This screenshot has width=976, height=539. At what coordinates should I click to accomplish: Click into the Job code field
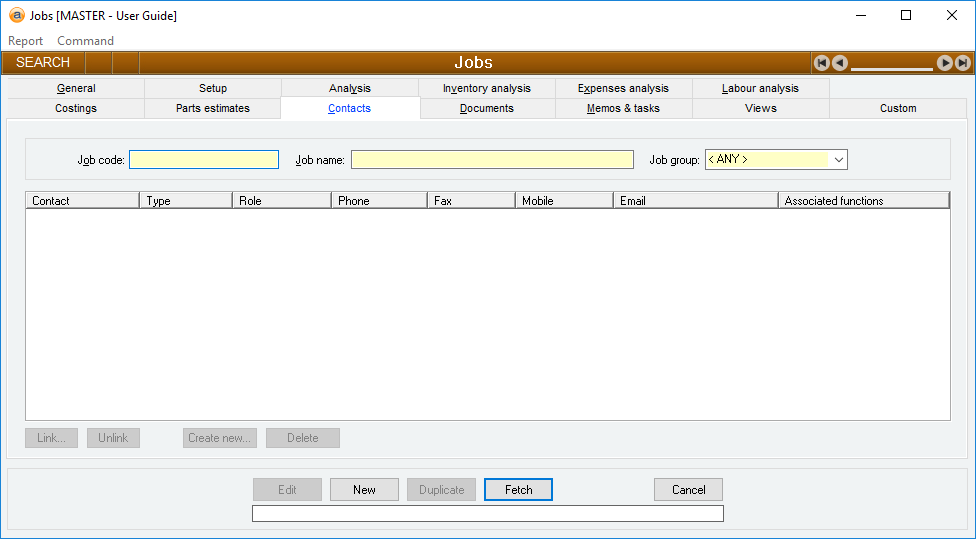click(x=204, y=160)
